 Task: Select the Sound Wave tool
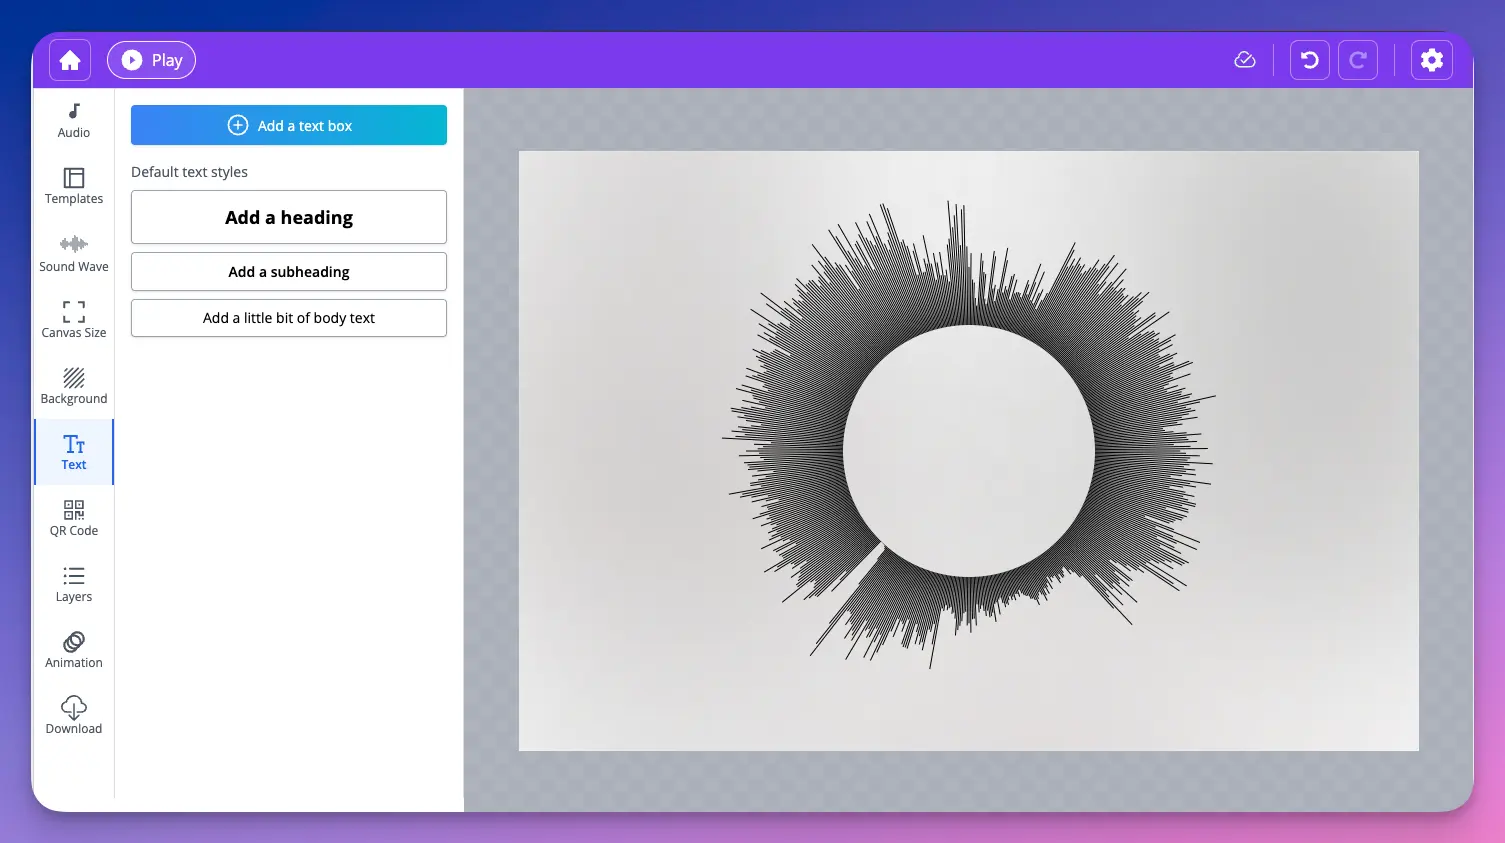coord(73,253)
